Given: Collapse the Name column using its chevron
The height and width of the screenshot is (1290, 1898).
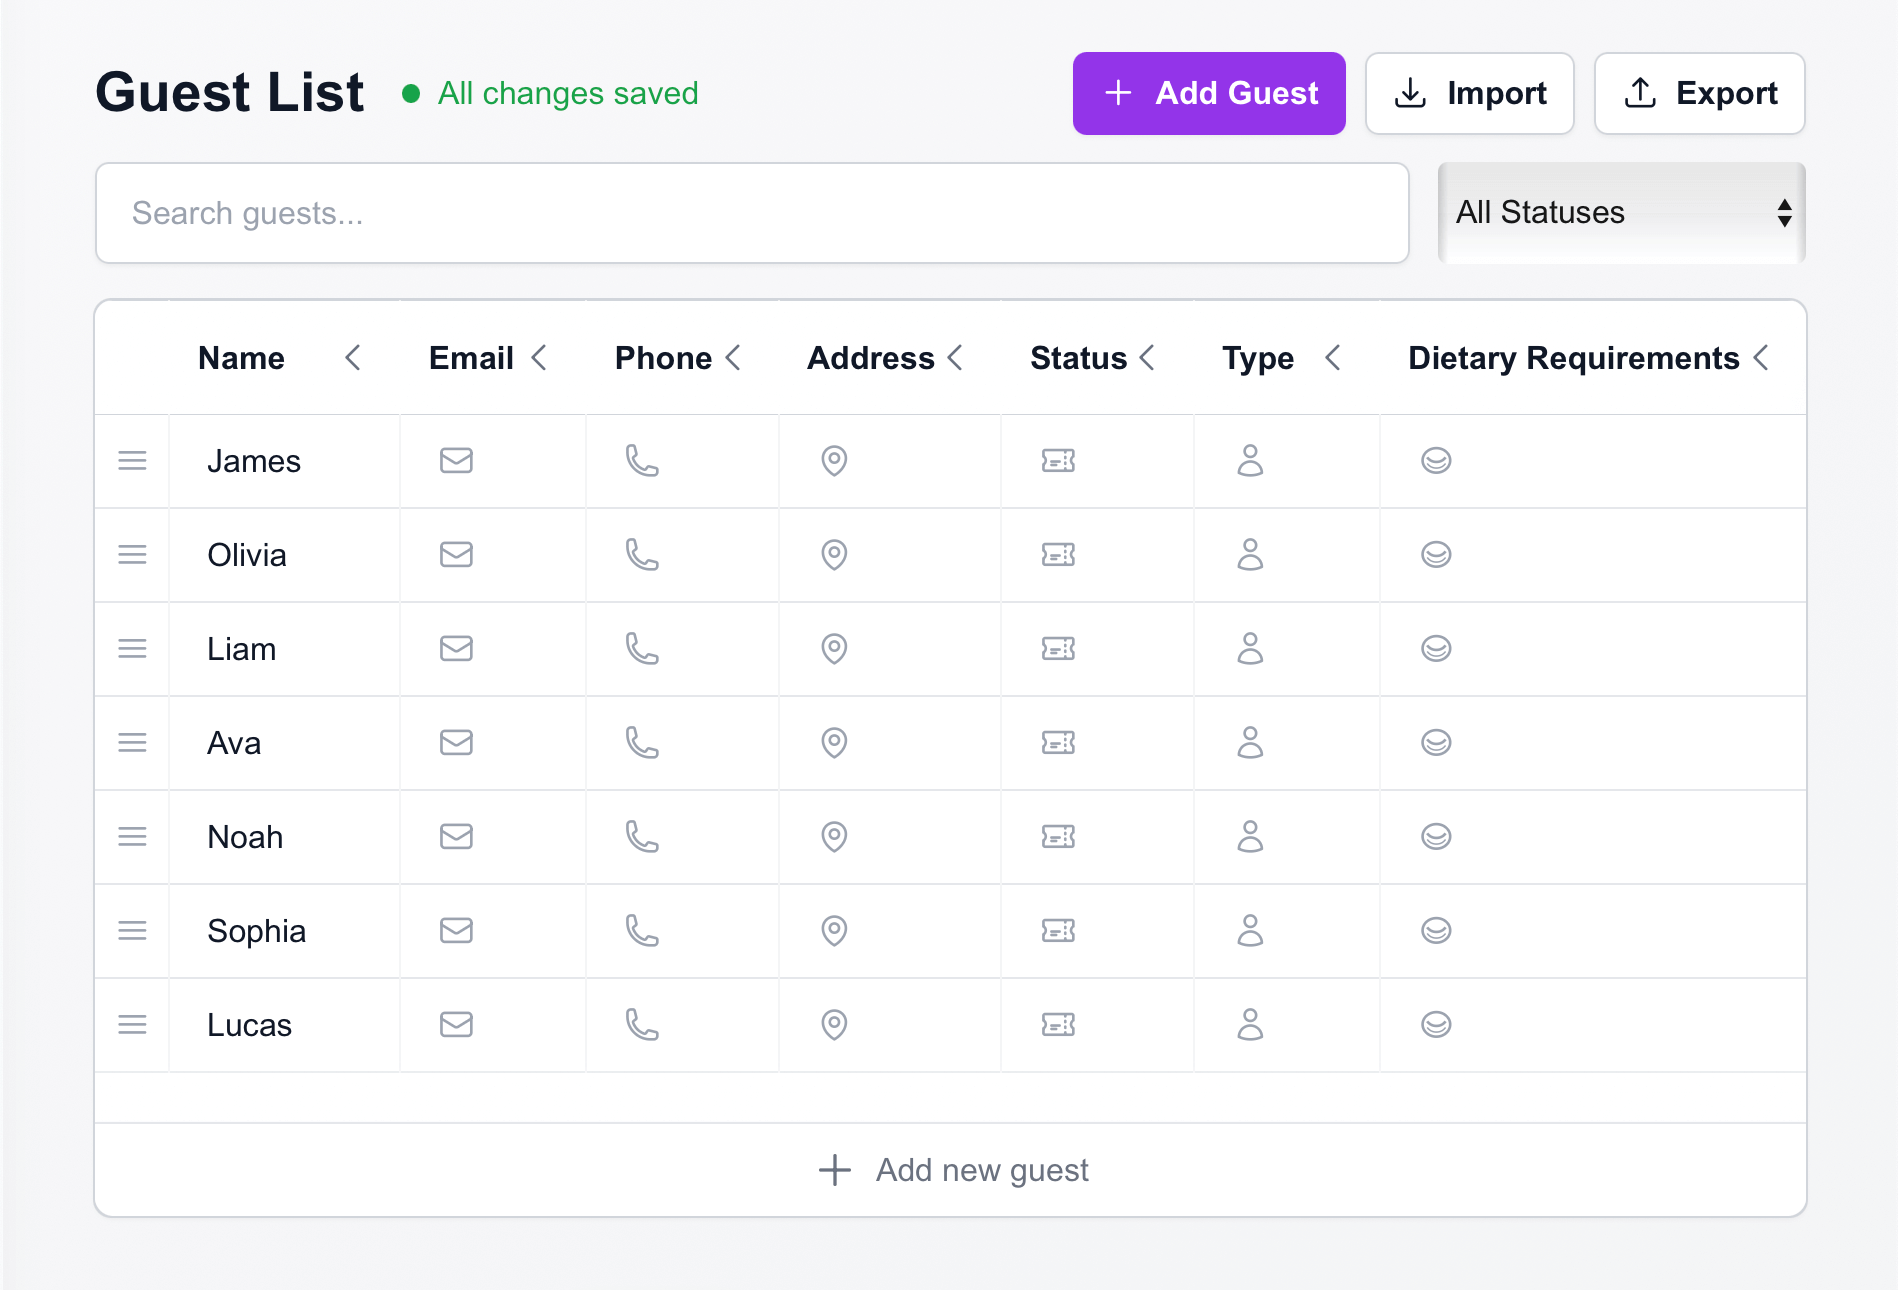Looking at the screenshot, I should point(352,357).
